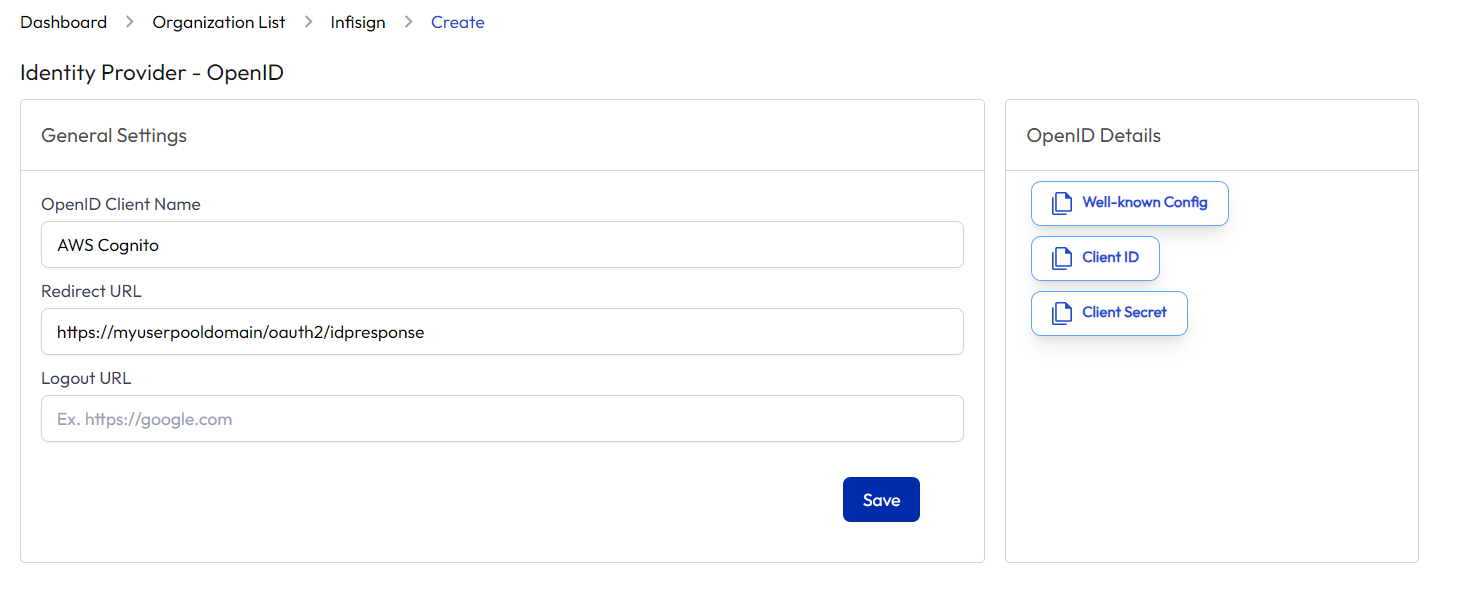Focus the OpenID Client Name field
Screen dimensions: 1478x615
tap(502, 245)
